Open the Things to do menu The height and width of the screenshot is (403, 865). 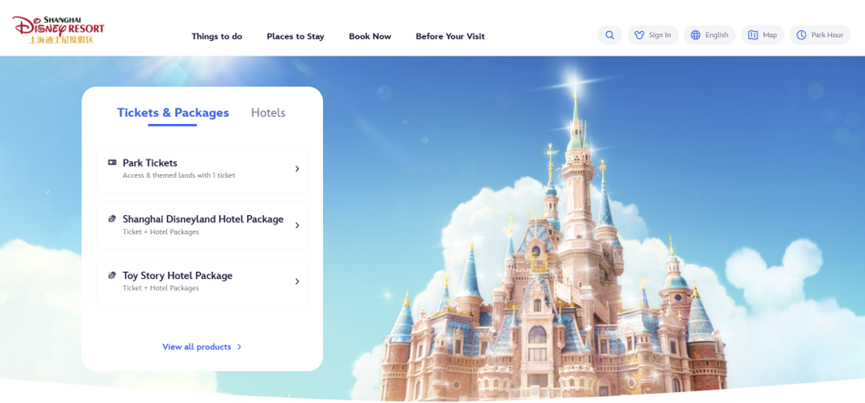[217, 36]
